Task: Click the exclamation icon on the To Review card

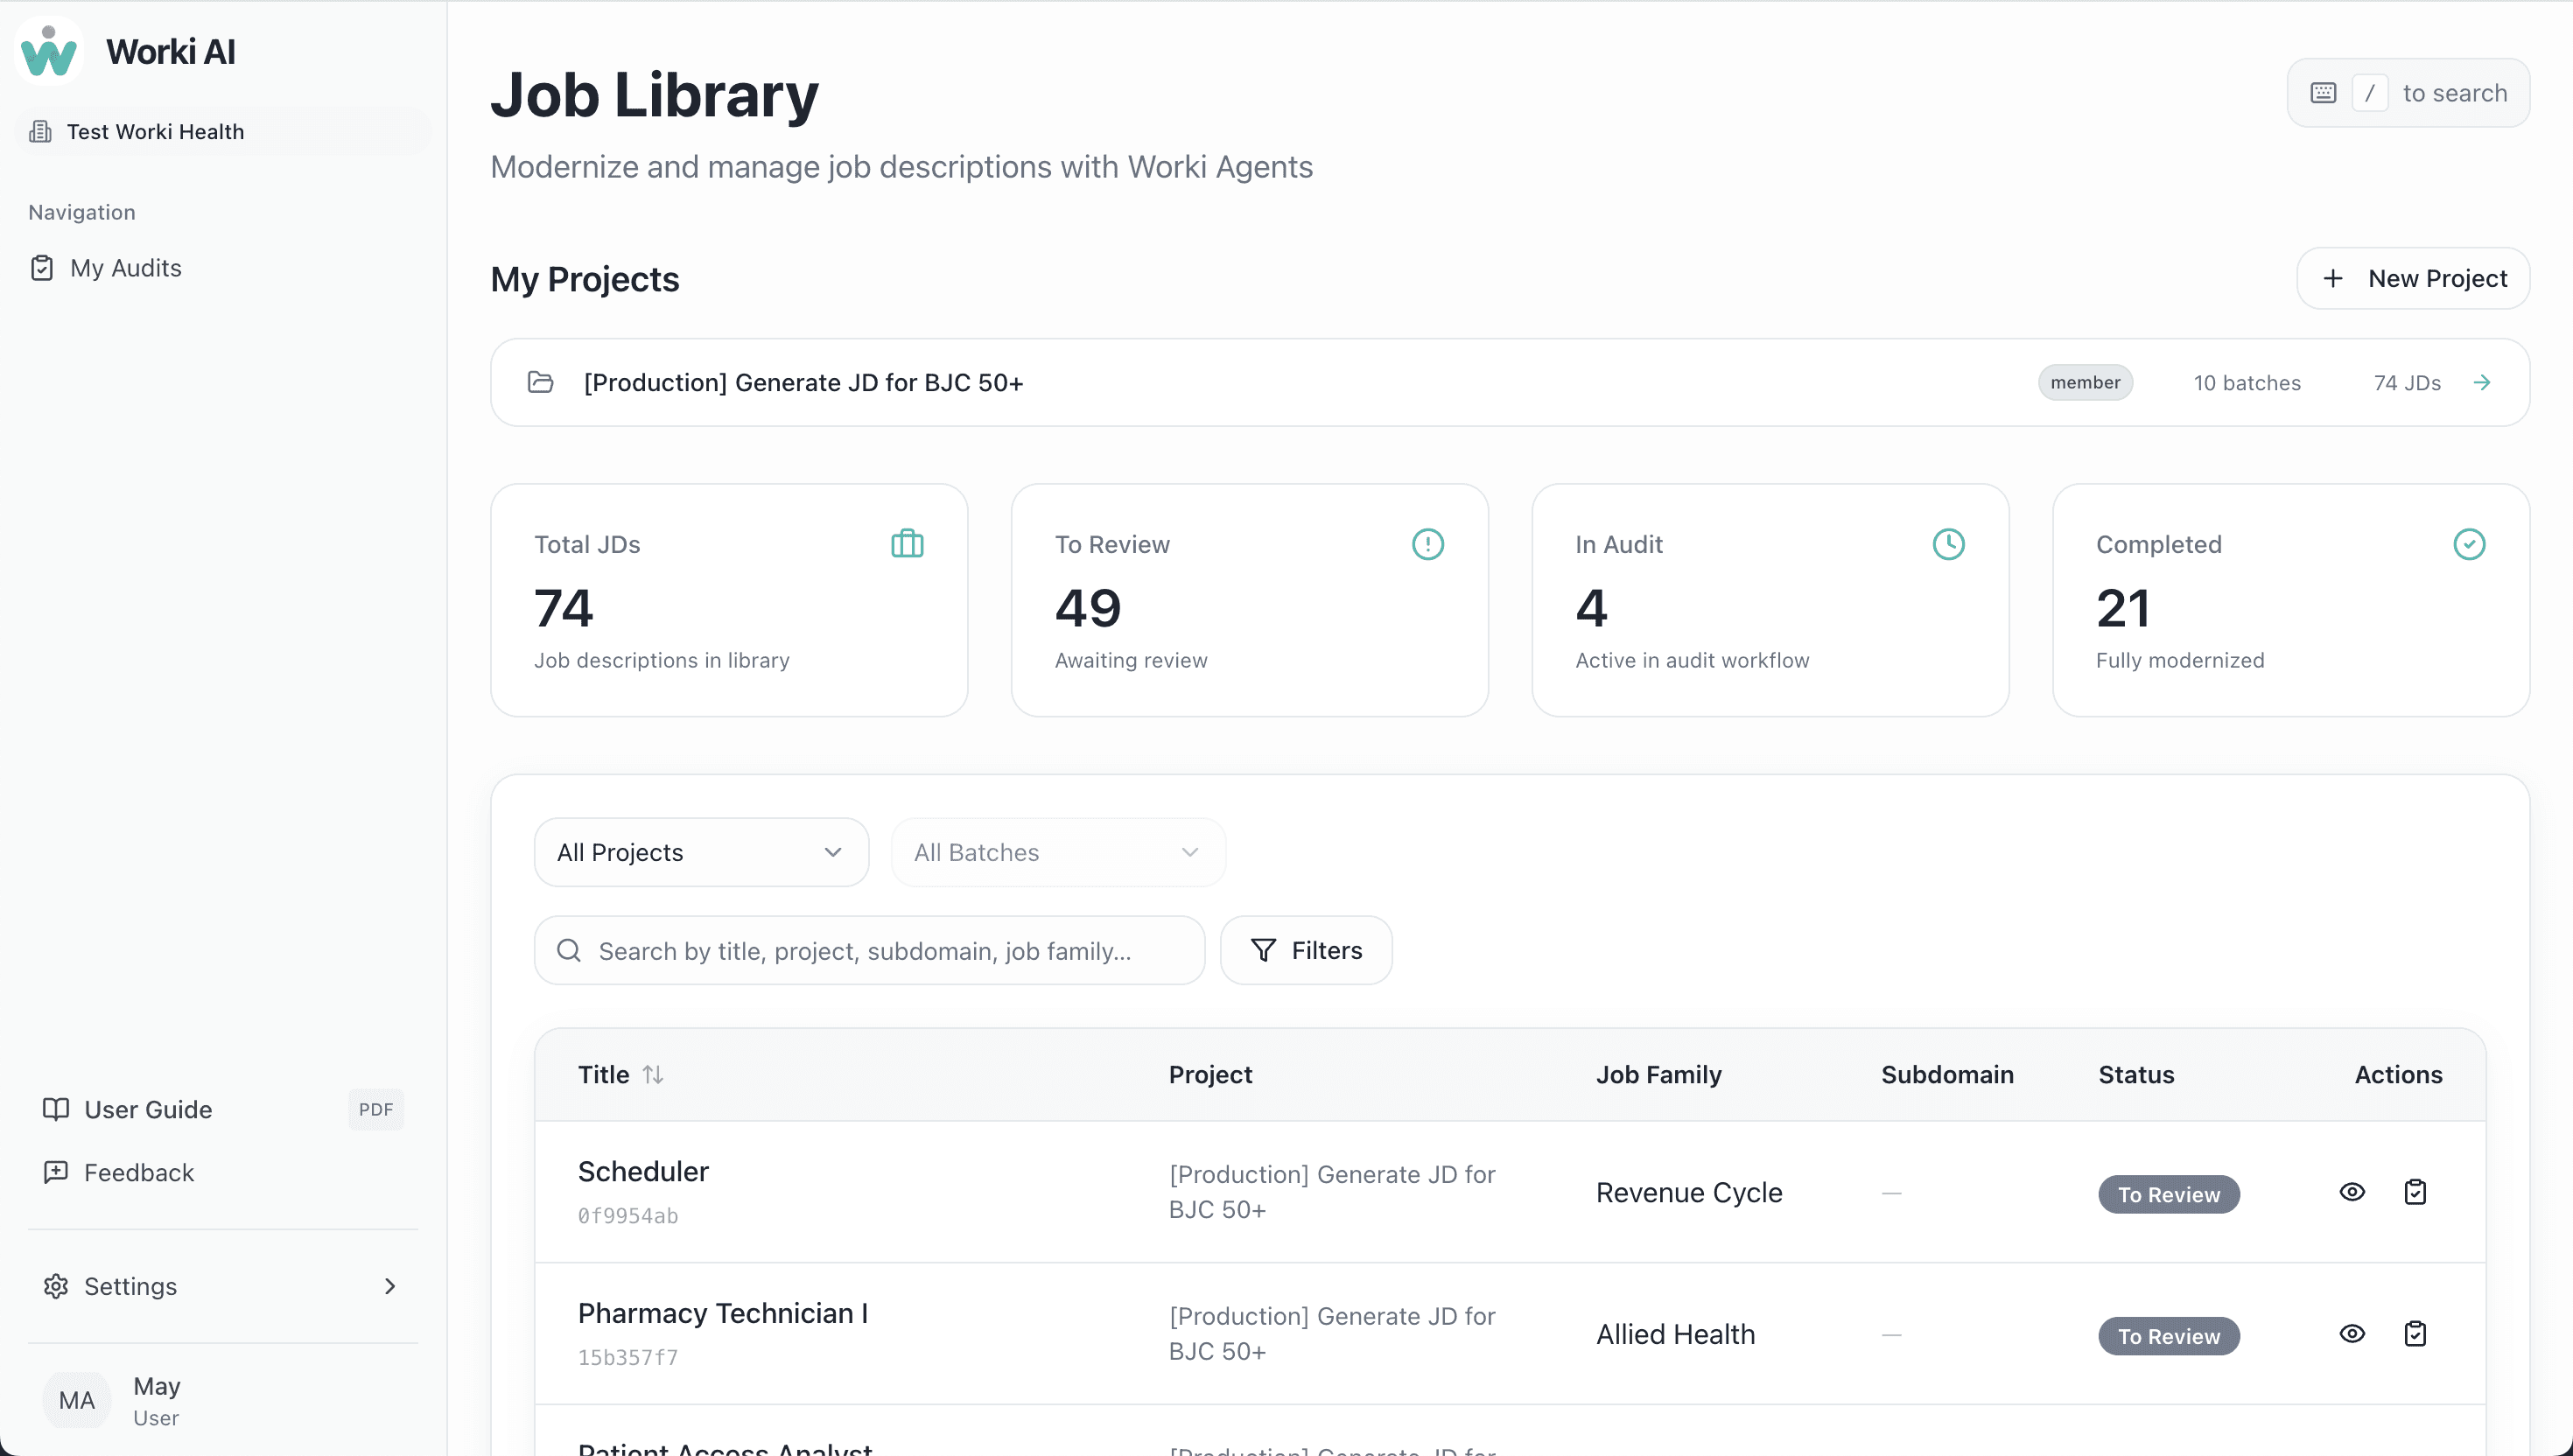Action: point(1427,544)
